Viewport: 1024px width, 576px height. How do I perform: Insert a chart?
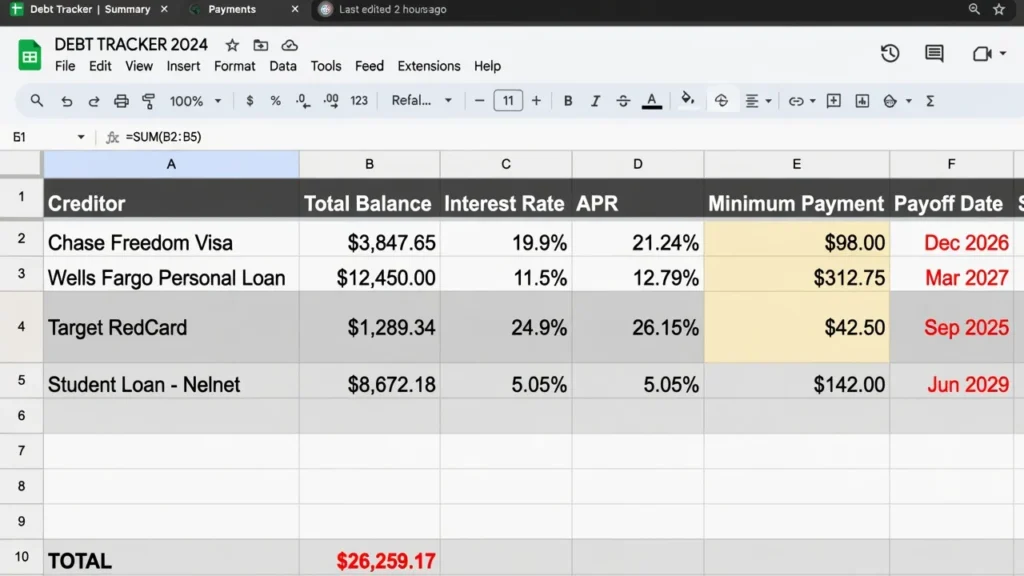(x=862, y=101)
